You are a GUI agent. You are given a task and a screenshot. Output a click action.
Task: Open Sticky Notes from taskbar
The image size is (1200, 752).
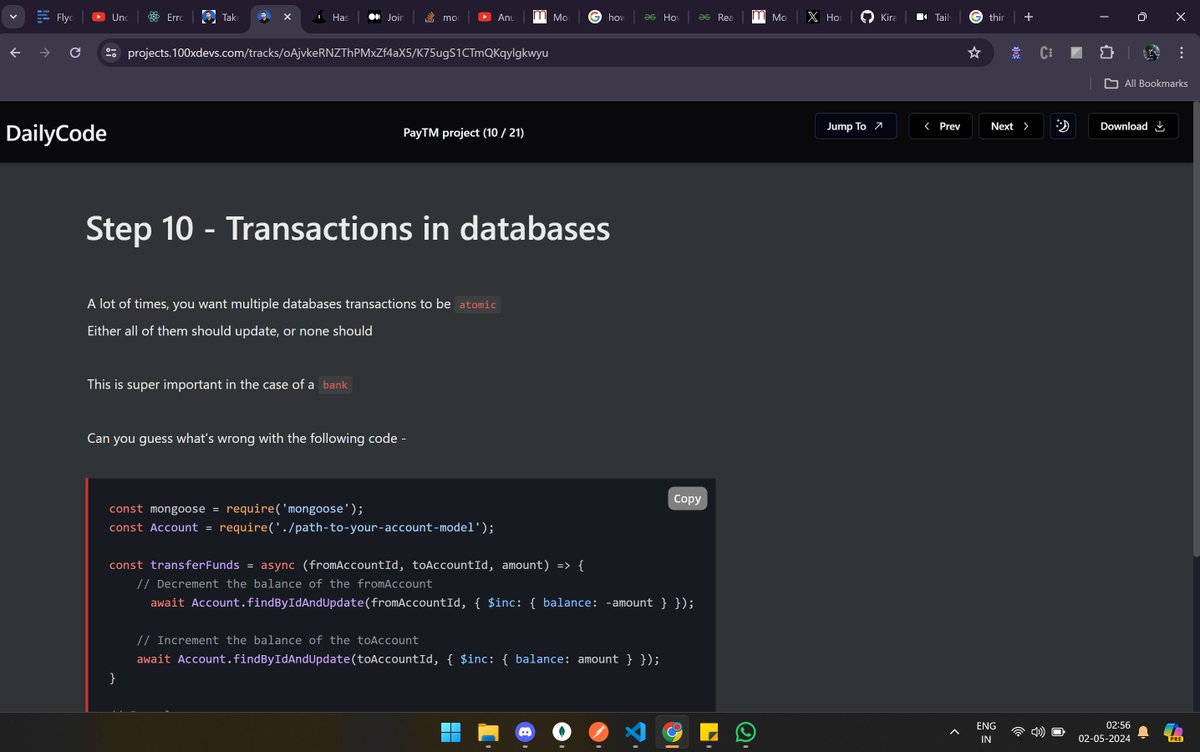pyautogui.click(x=709, y=732)
